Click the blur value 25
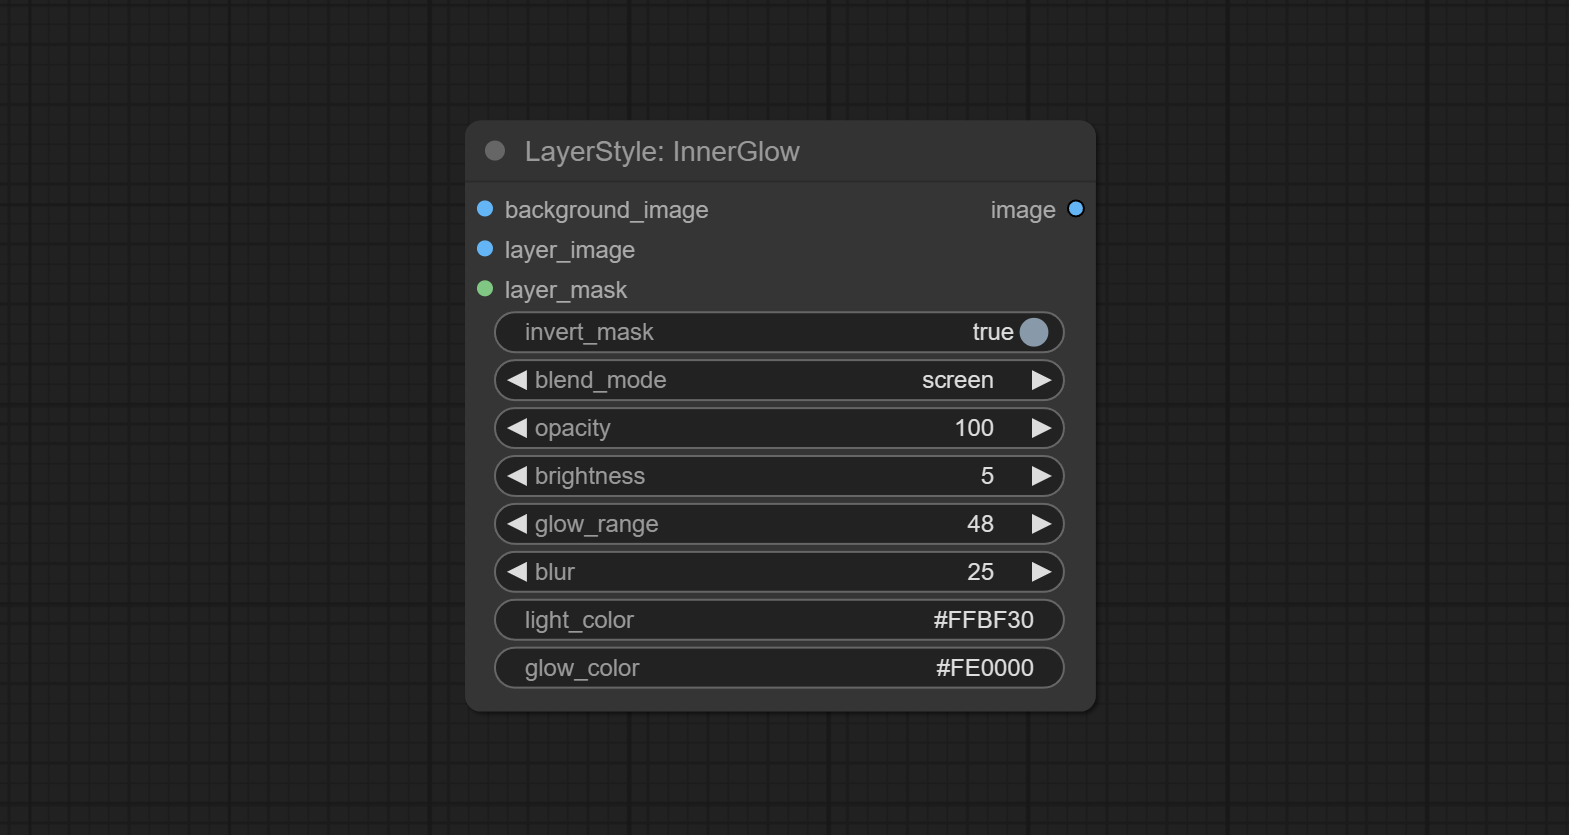Viewport: 1569px width, 835px height. (x=980, y=572)
